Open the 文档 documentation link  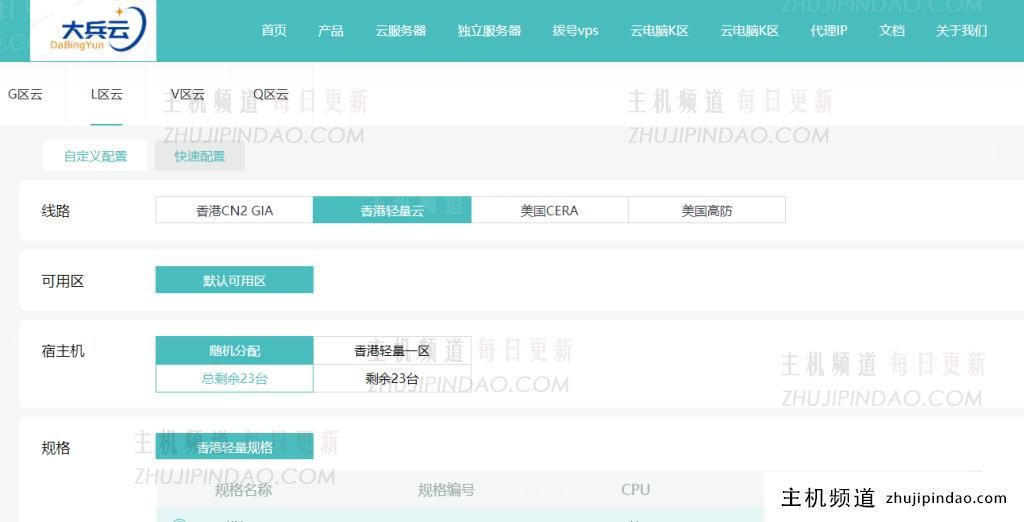(x=892, y=30)
